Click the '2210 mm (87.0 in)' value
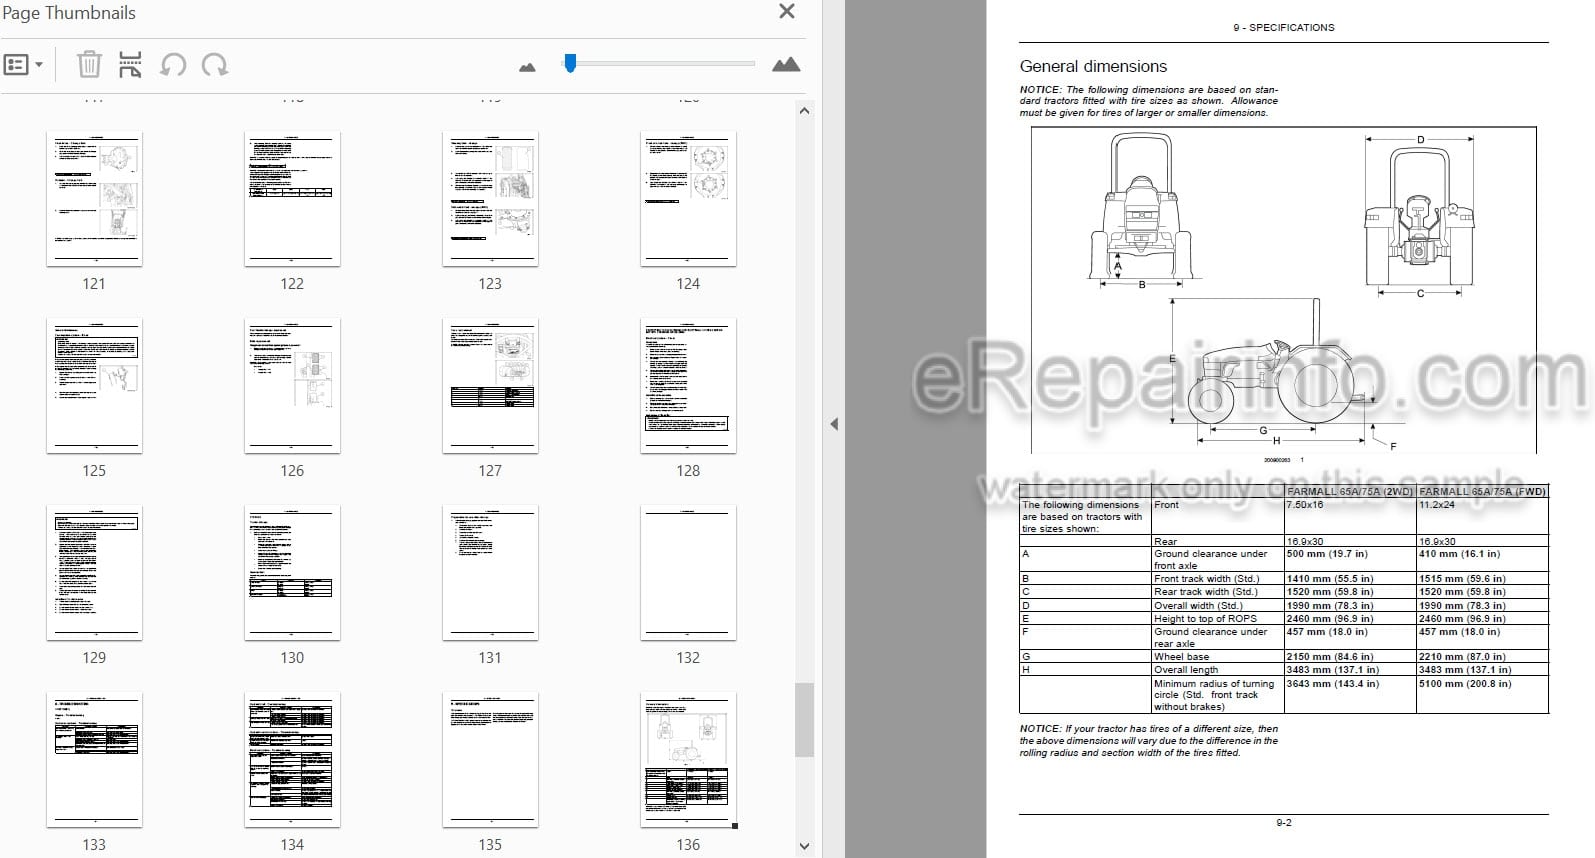Image resolution: width=1595 pixels, height=858 pixels. [1462, 657]
